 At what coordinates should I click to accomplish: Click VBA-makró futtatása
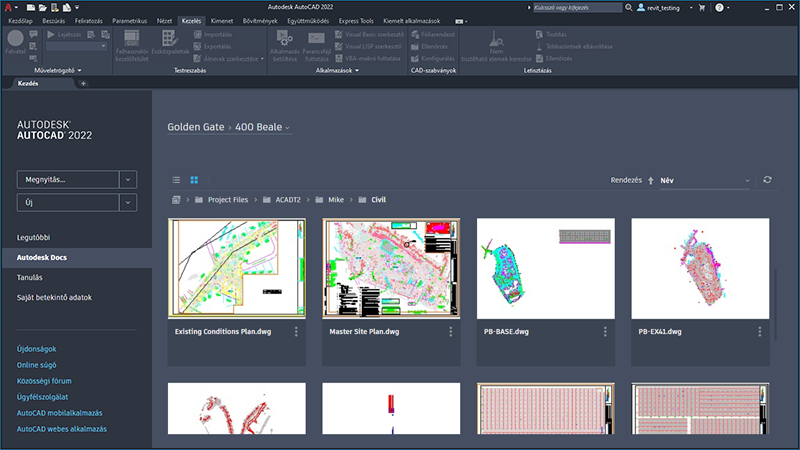[368, 59]
